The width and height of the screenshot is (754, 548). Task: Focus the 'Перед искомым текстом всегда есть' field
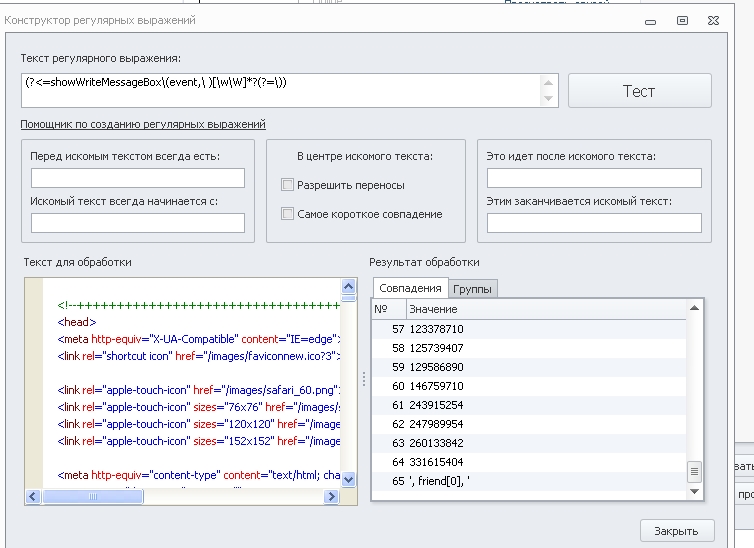pos(138,178)
